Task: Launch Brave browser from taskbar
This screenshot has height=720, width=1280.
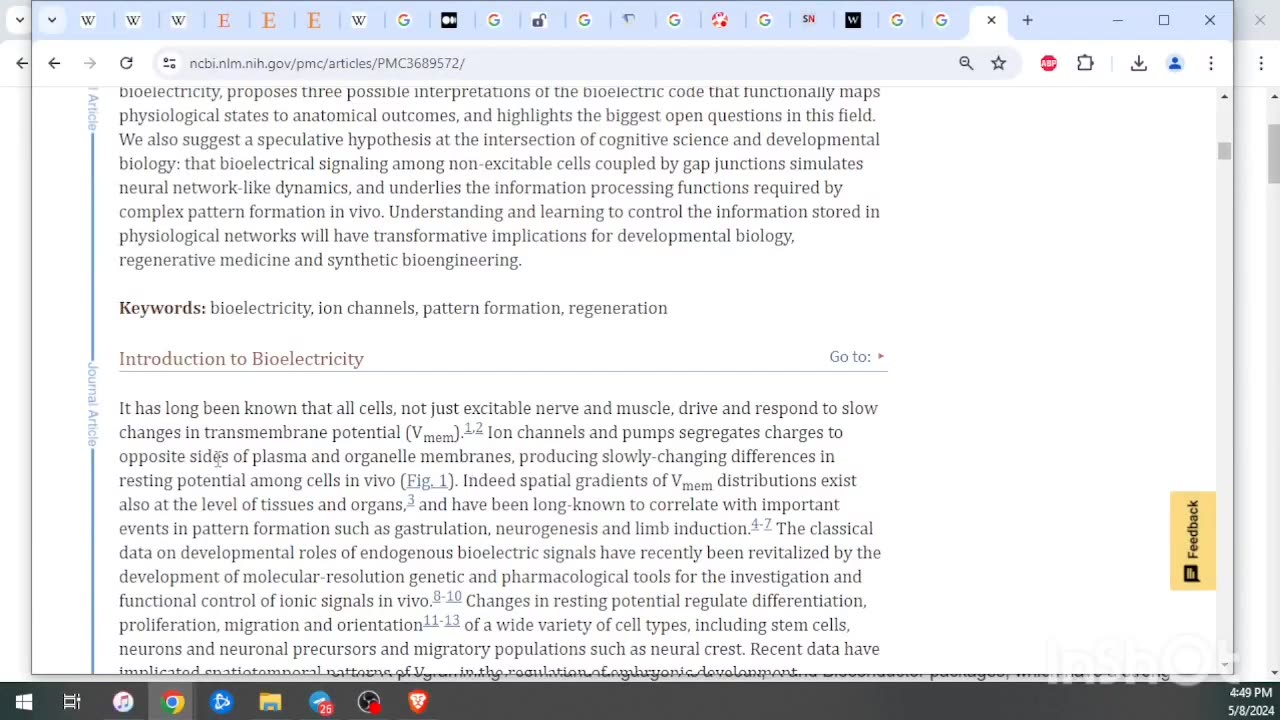Action: tap(418, 702)
